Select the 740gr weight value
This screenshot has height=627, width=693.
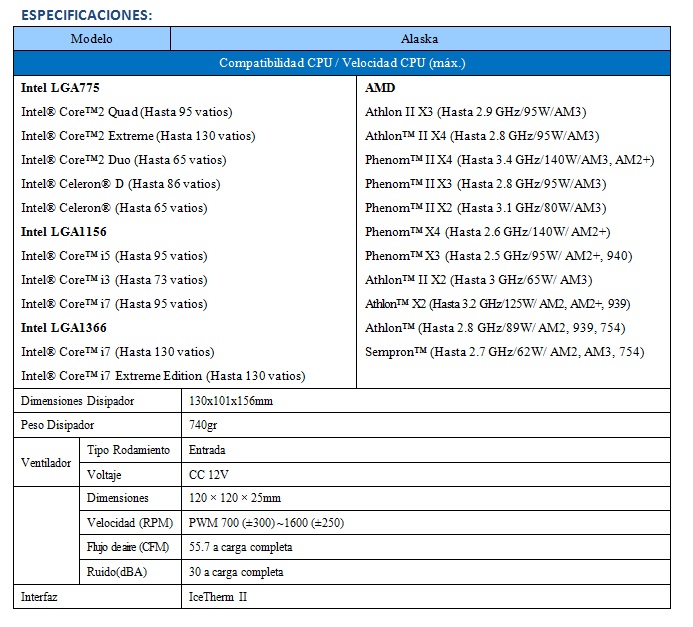(203, 426)
